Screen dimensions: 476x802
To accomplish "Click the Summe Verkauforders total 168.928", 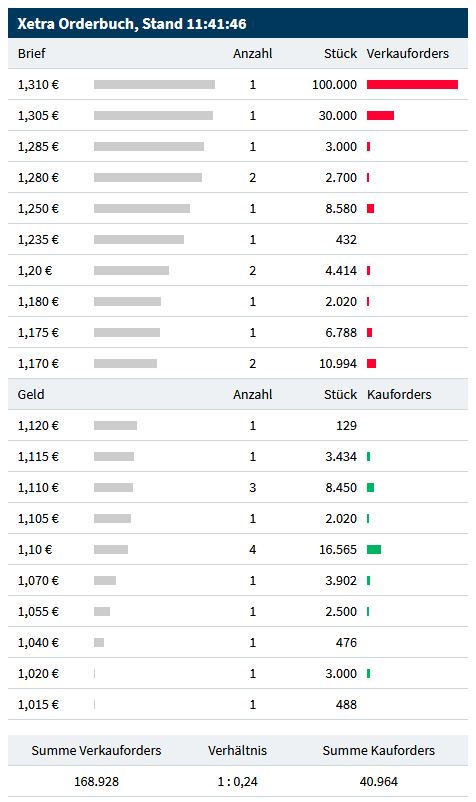I will click(x=96, y=782).
